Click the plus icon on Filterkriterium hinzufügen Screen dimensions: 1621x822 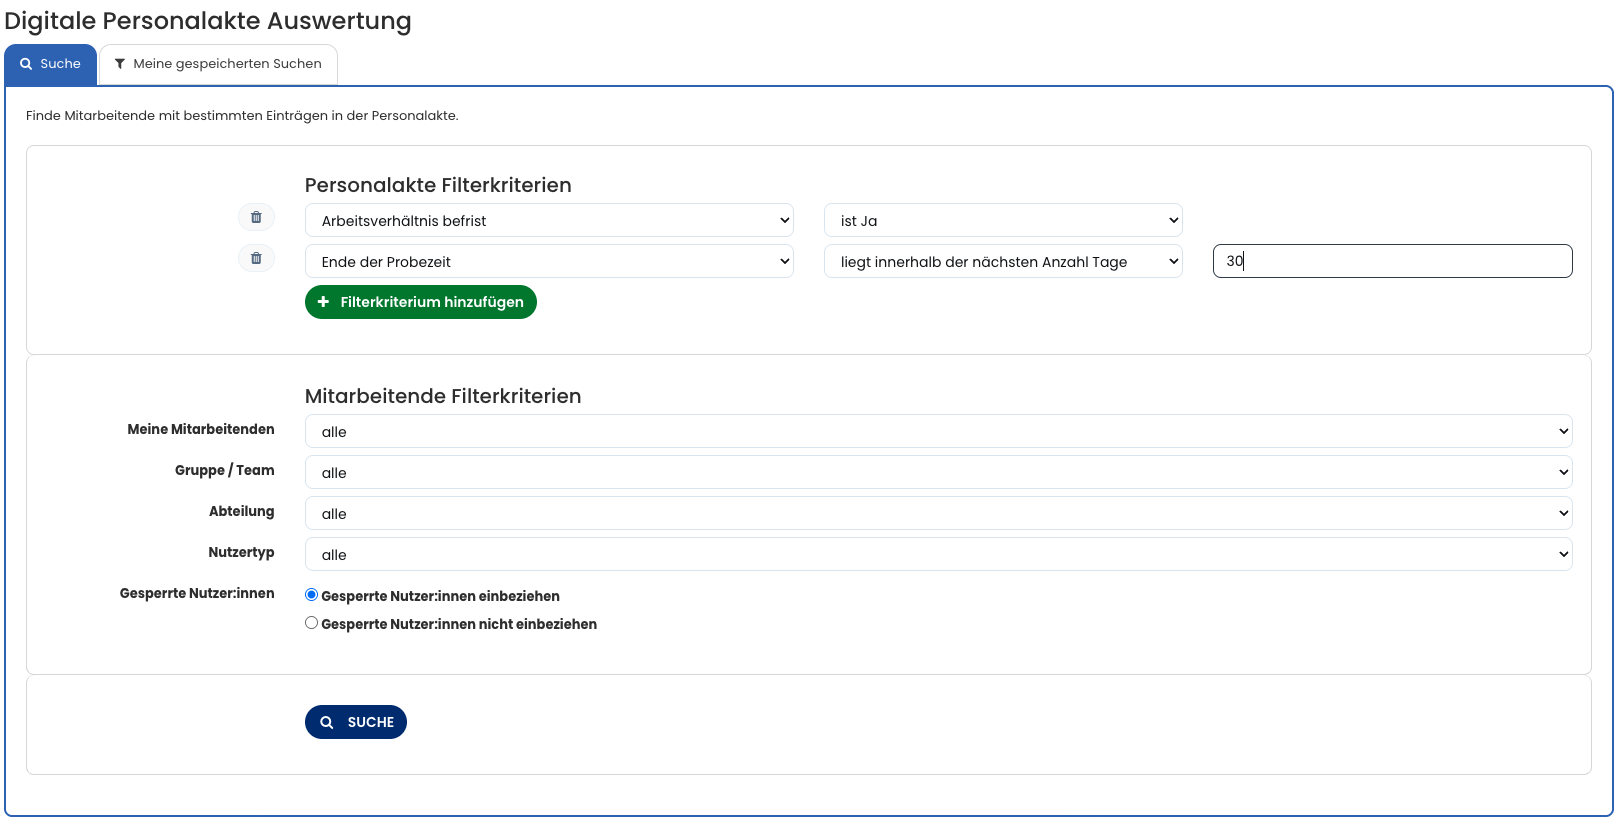(x=323, y=302)
